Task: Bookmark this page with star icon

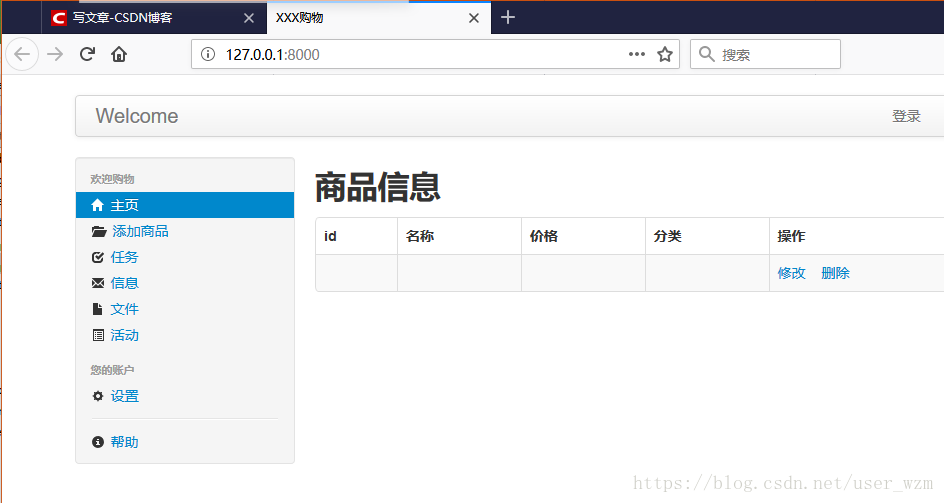Action: coord(665,54)
